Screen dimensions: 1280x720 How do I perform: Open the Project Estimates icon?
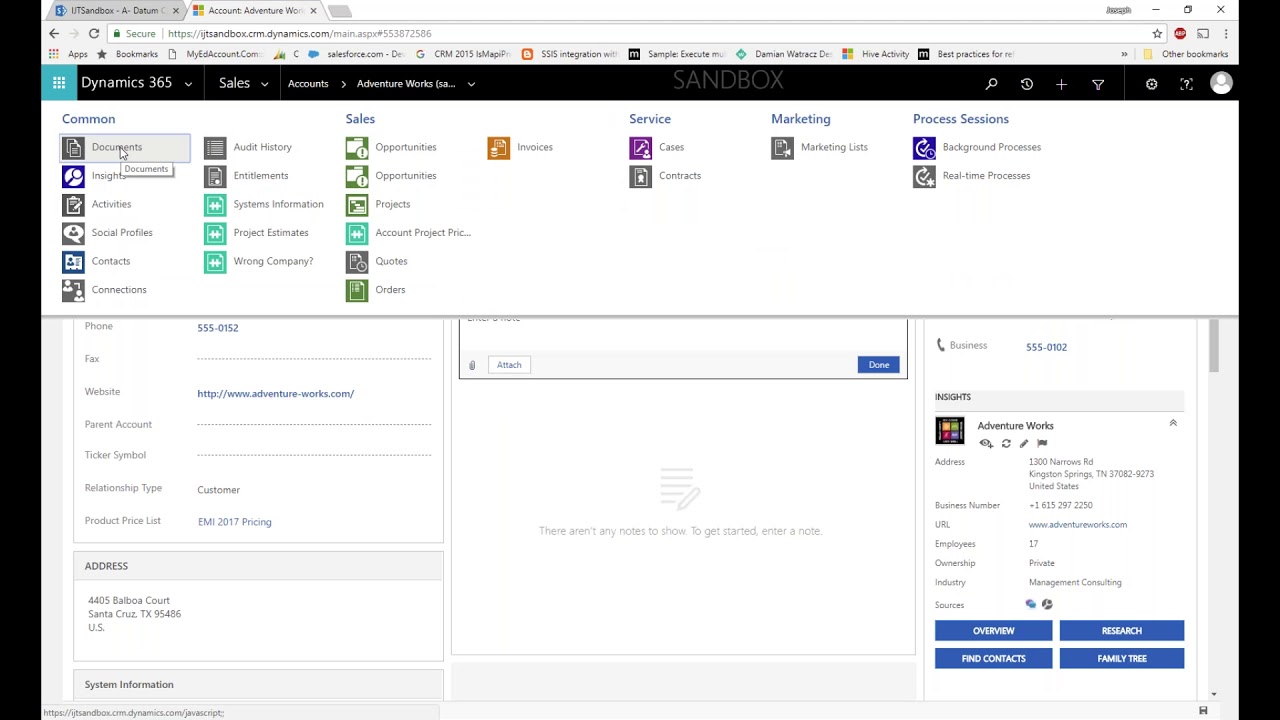[x=215, y=233]
